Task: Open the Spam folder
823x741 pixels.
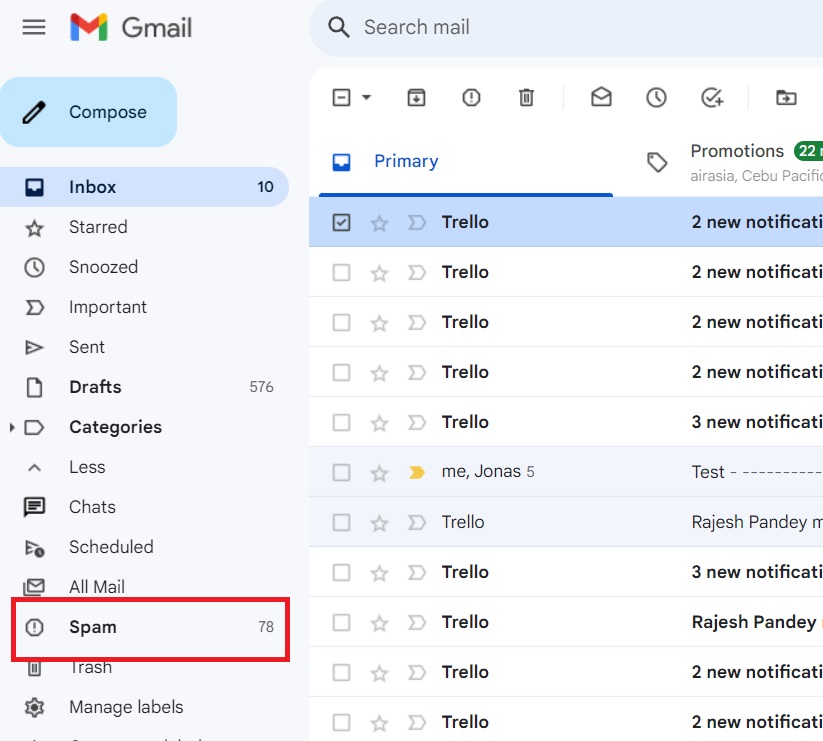Action: 93,627
